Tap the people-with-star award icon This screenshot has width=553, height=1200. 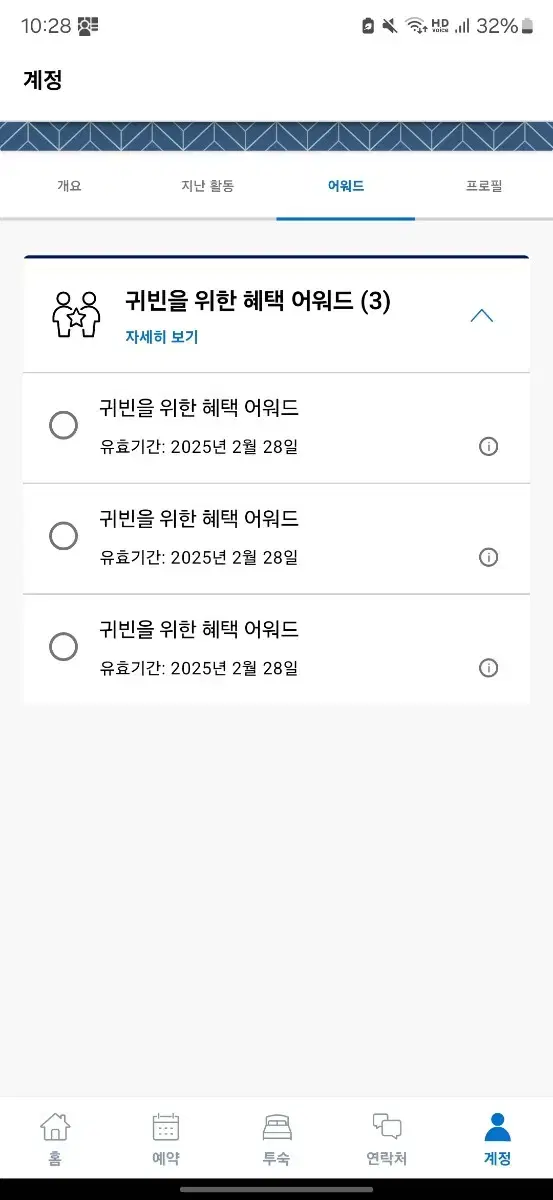tap(77, 315)
